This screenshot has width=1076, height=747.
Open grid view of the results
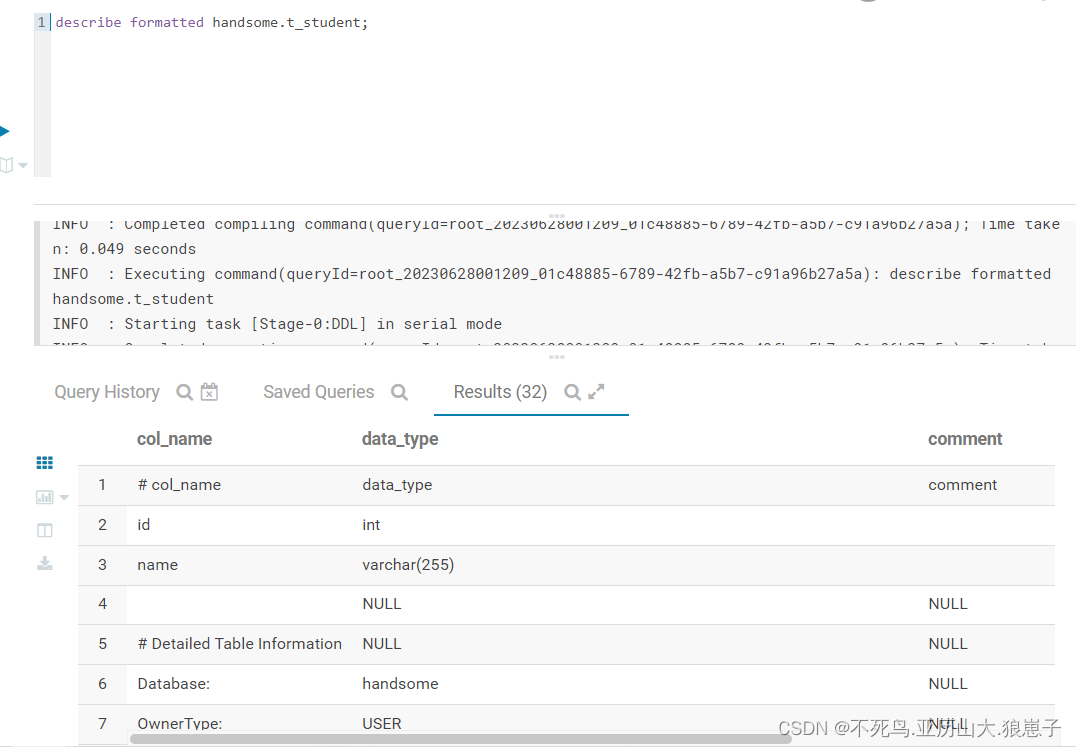tap(44, 462)
